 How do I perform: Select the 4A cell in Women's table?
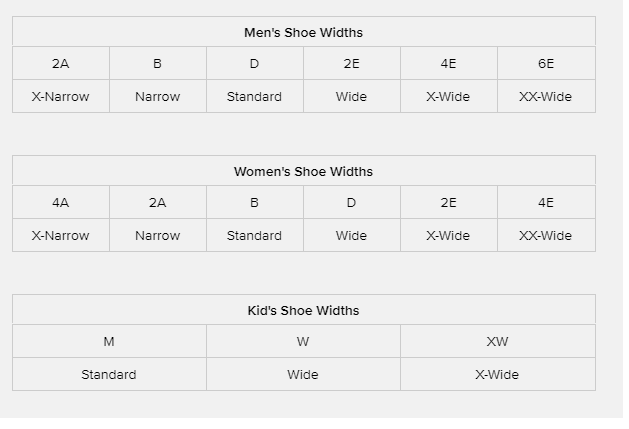tap(61, 203)
